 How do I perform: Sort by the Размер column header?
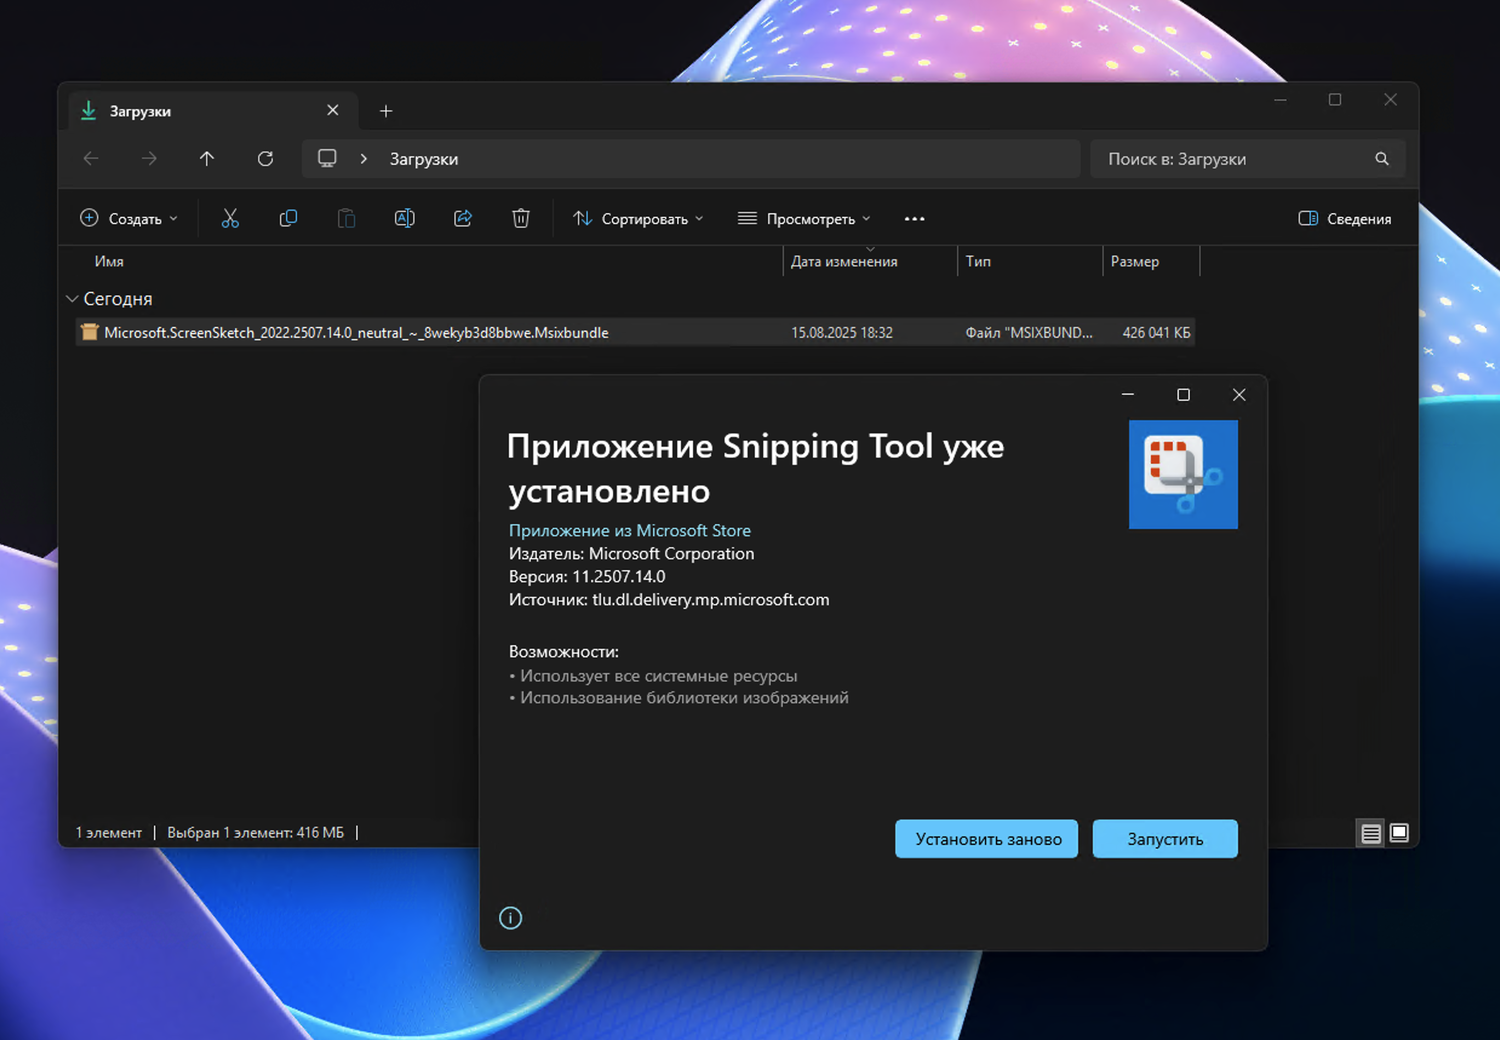[1135, 261]
